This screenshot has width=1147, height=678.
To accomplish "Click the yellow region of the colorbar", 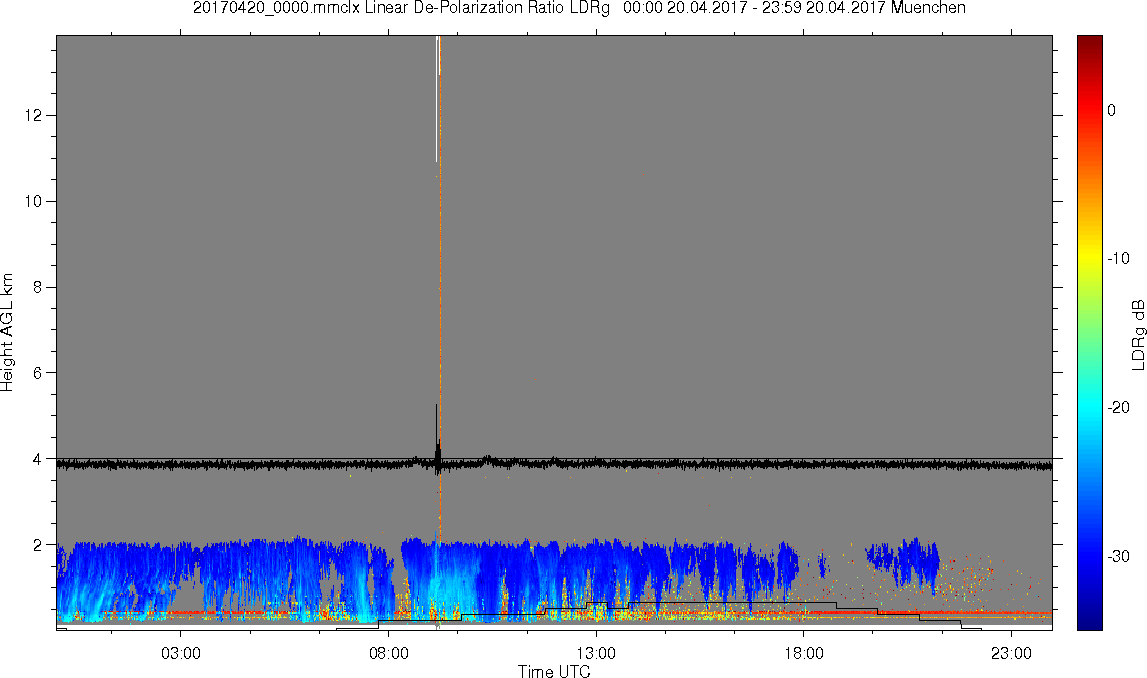I will [1089, 256].
